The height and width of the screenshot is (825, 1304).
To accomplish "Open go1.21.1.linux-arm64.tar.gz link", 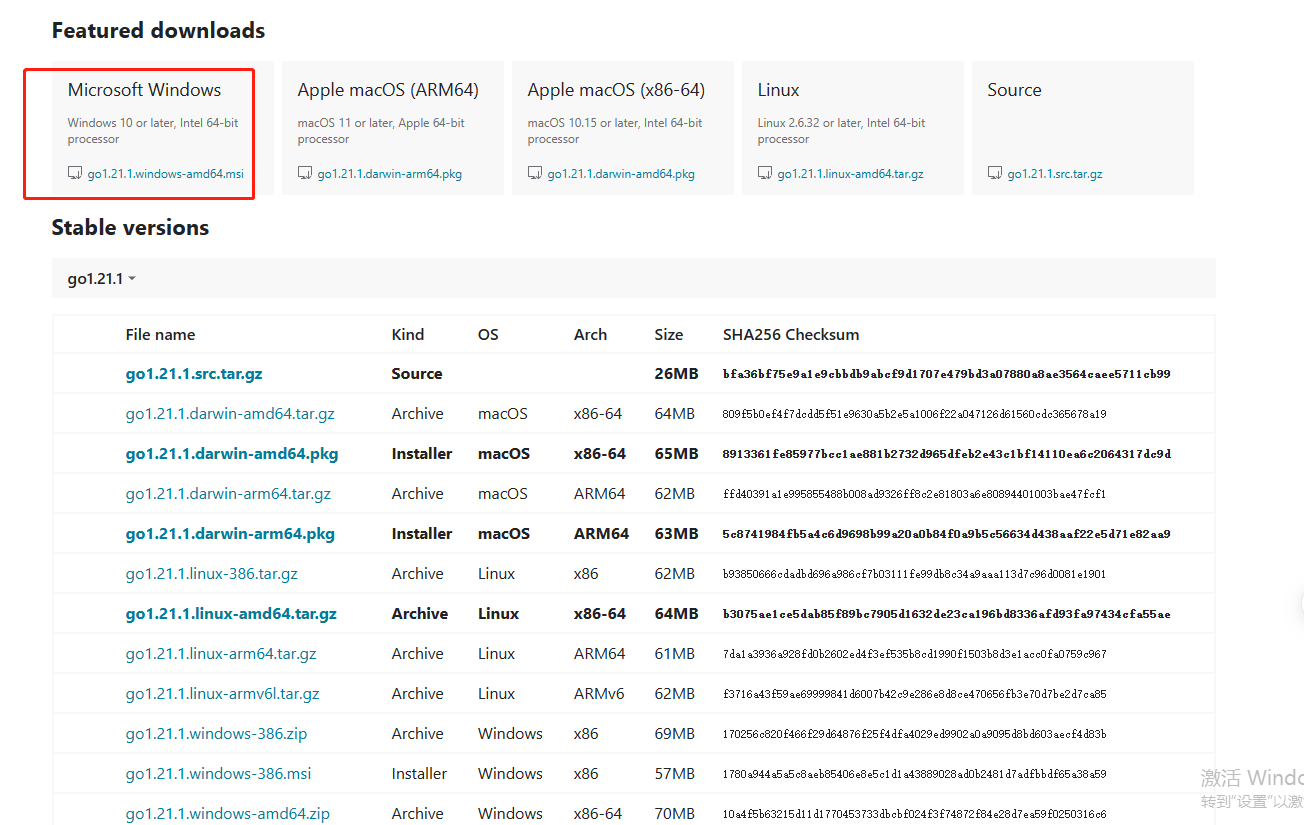I will (x=221, y=654).
